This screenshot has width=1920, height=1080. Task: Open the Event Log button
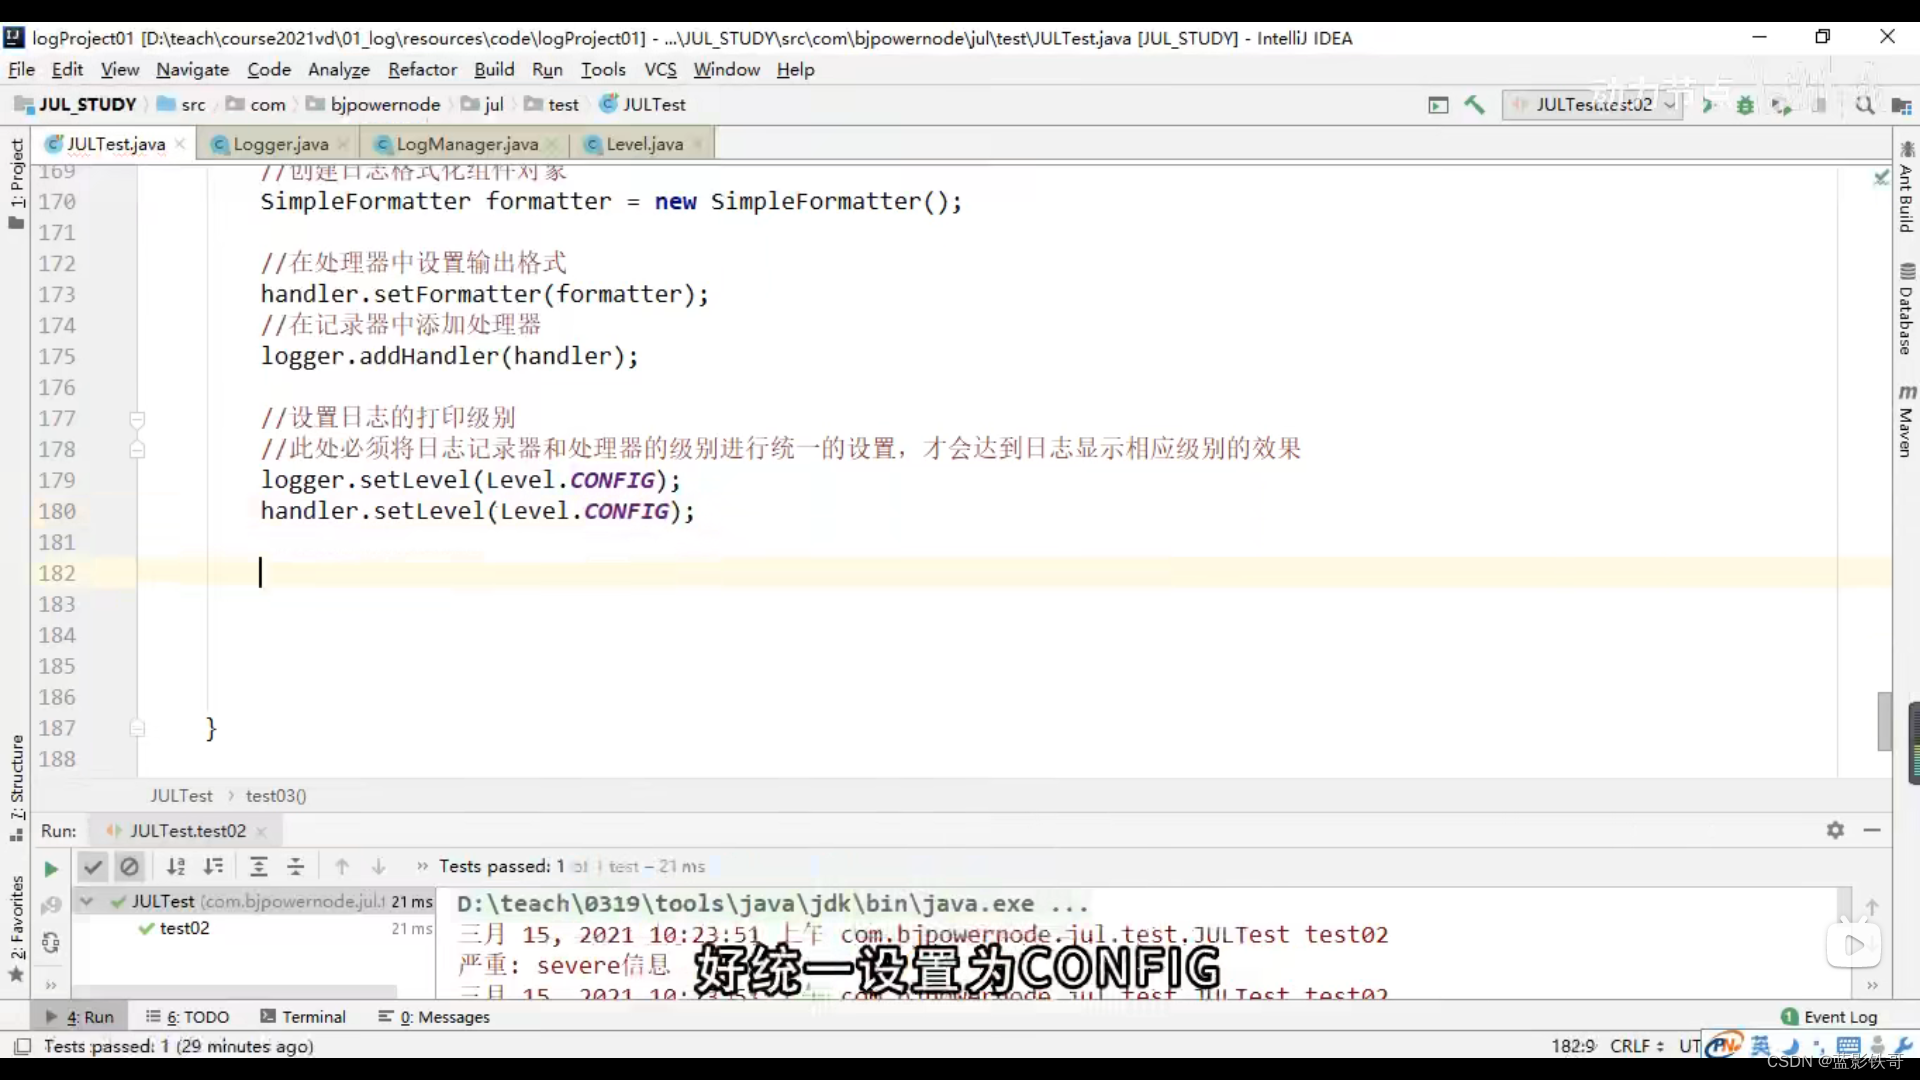1829,1017
